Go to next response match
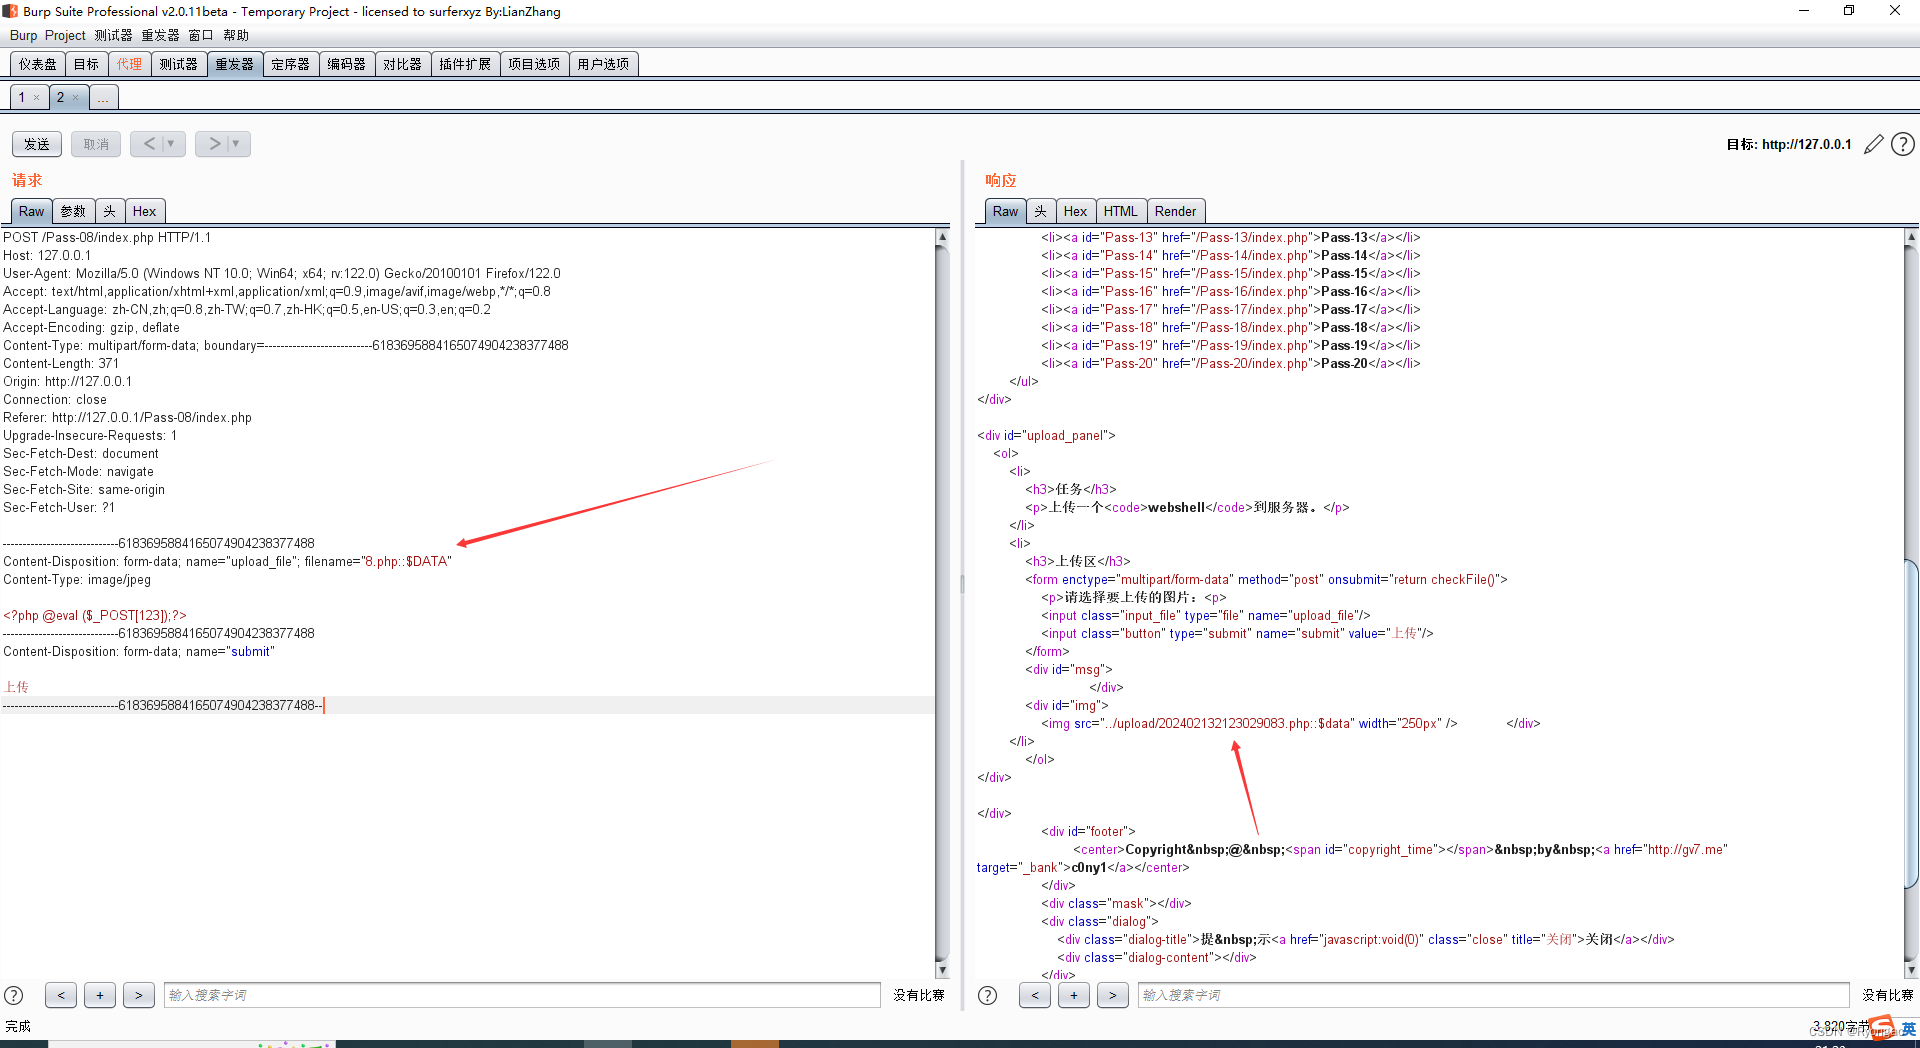The height and width of the screenshot is (1048, 1920). pyautogui.click(x=1113, y=995)
